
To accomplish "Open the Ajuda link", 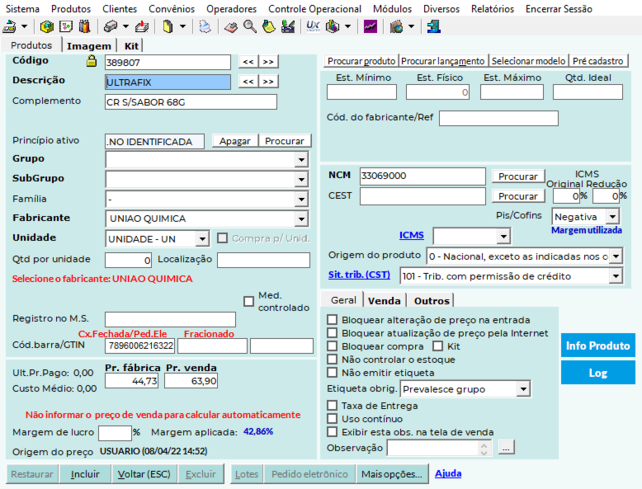I will click(x=448, y=473).
